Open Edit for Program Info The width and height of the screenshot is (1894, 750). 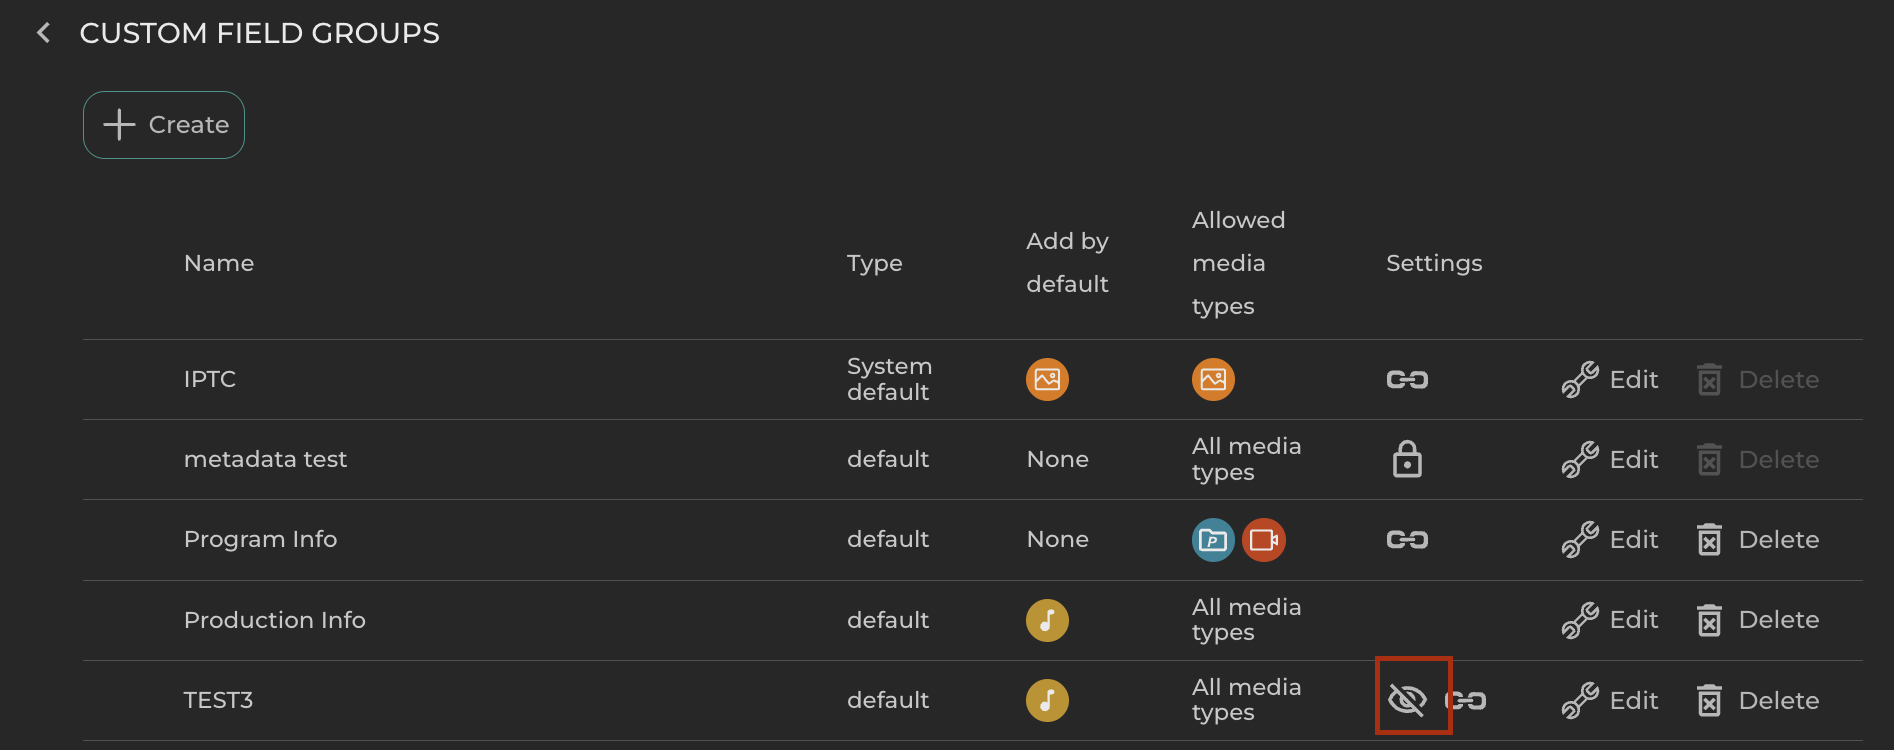(1610, 540)
